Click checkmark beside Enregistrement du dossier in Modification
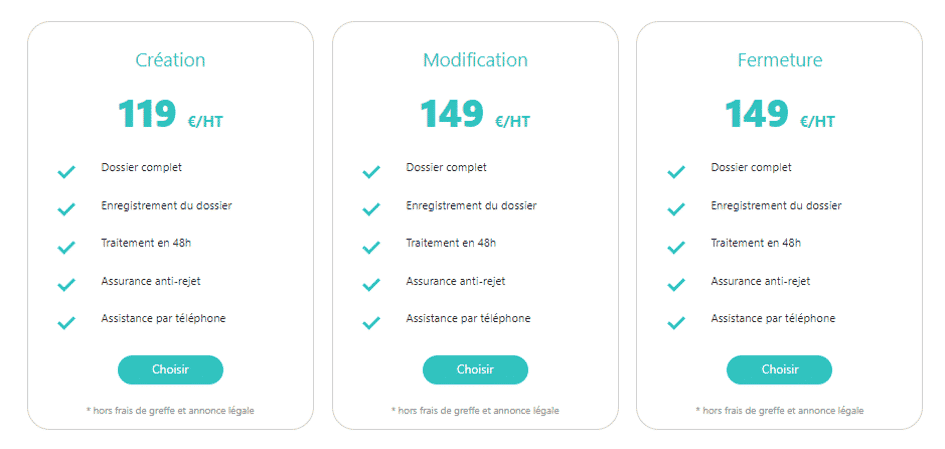Screen dimensions: 945x449 [371, 210]
